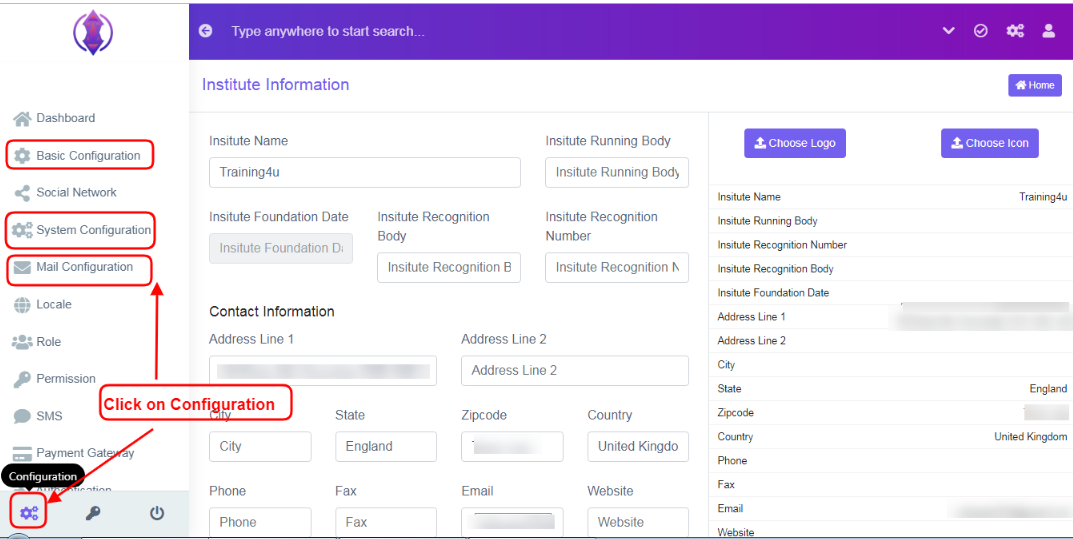
Task: Open the settings gears icon in header
Action: pos(1015,31)
